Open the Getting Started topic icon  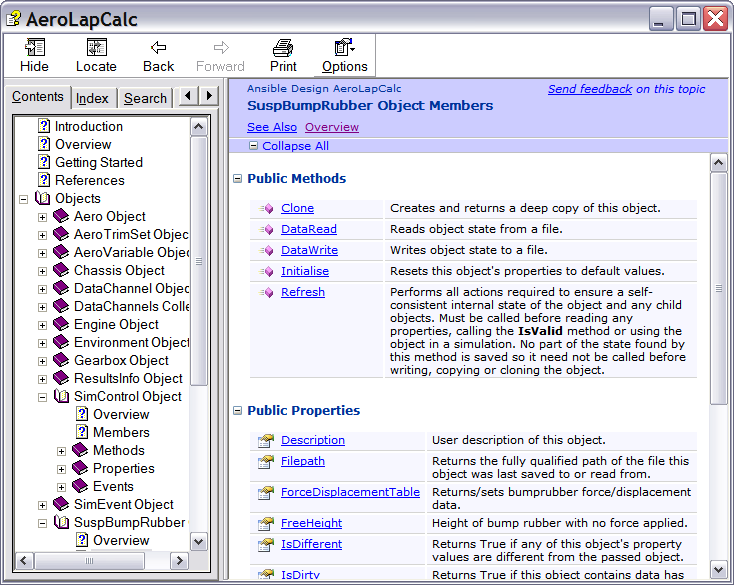(x=44, y=162)
